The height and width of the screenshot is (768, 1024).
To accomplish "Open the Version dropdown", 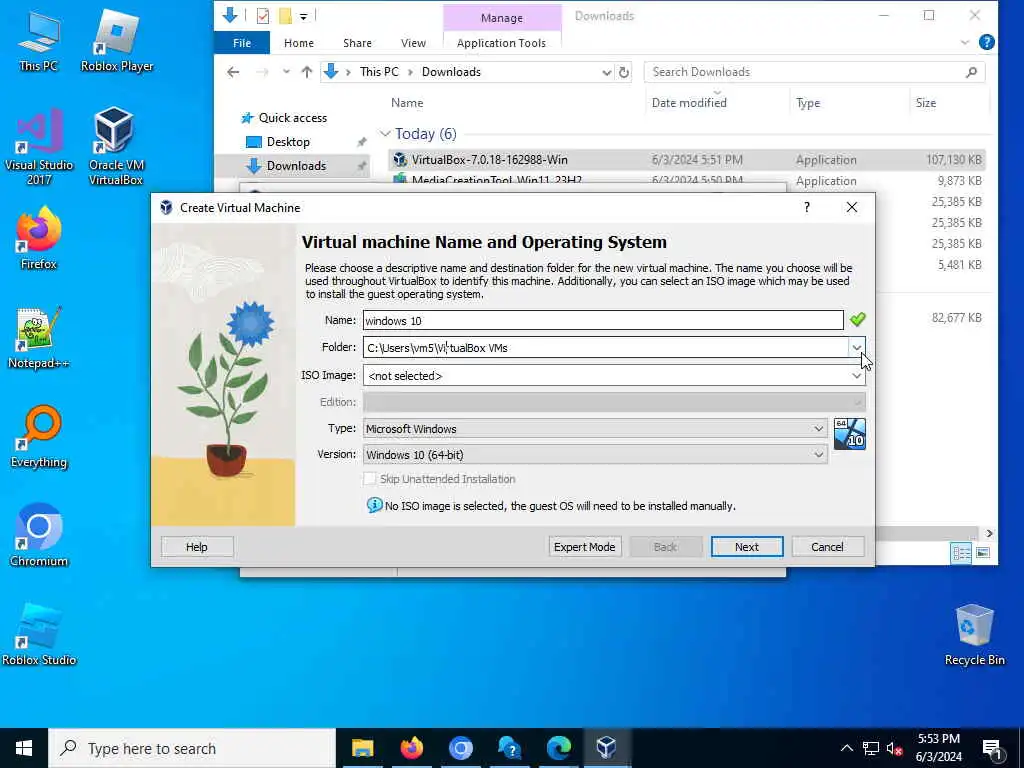I will pyautogui.click(x=818, y=455).
